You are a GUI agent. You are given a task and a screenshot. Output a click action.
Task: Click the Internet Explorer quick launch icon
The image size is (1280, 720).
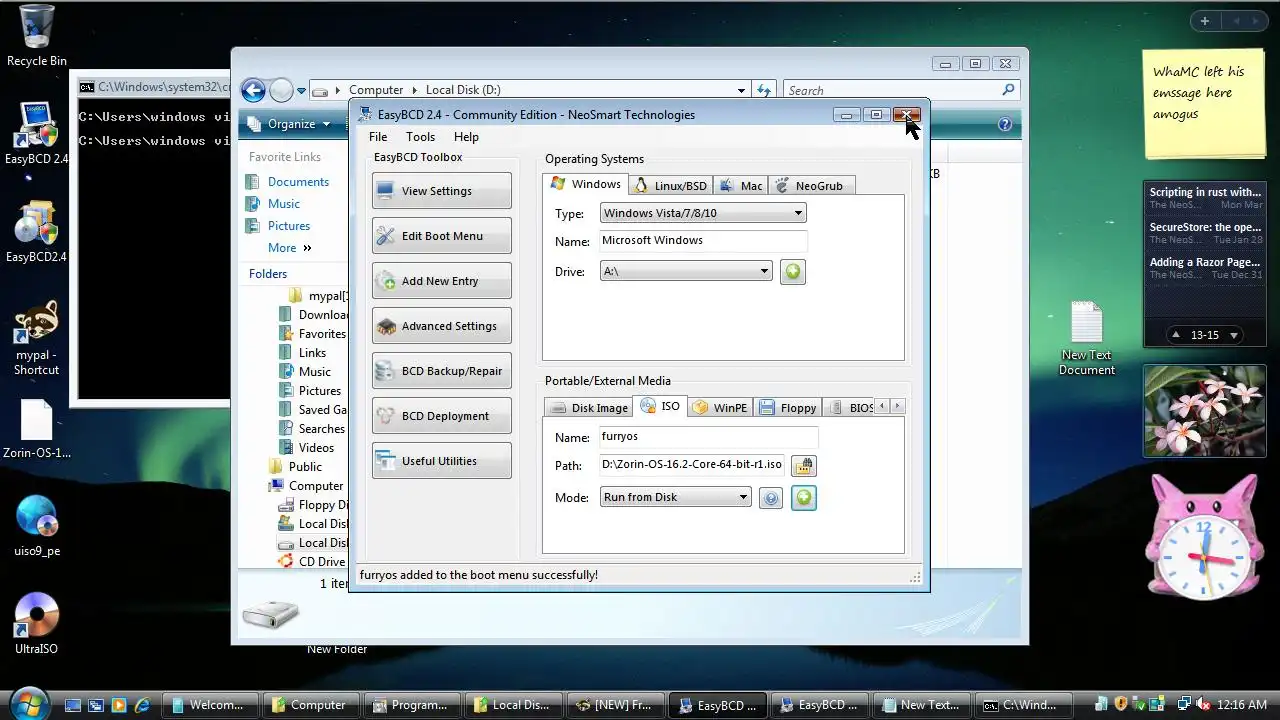142,705
